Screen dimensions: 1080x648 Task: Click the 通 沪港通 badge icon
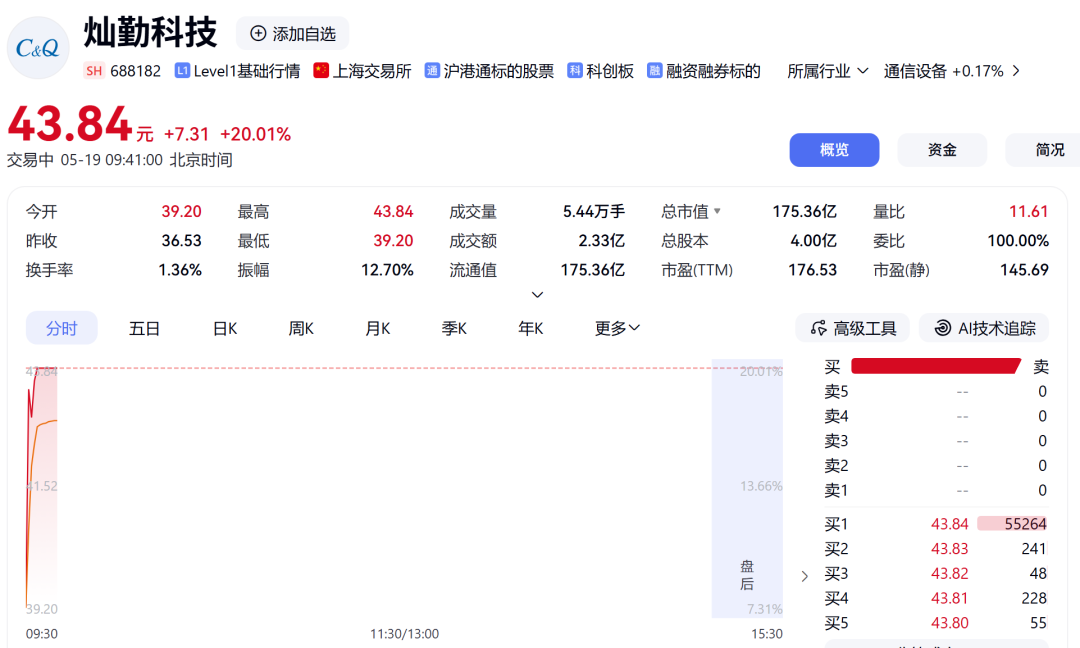432,71
